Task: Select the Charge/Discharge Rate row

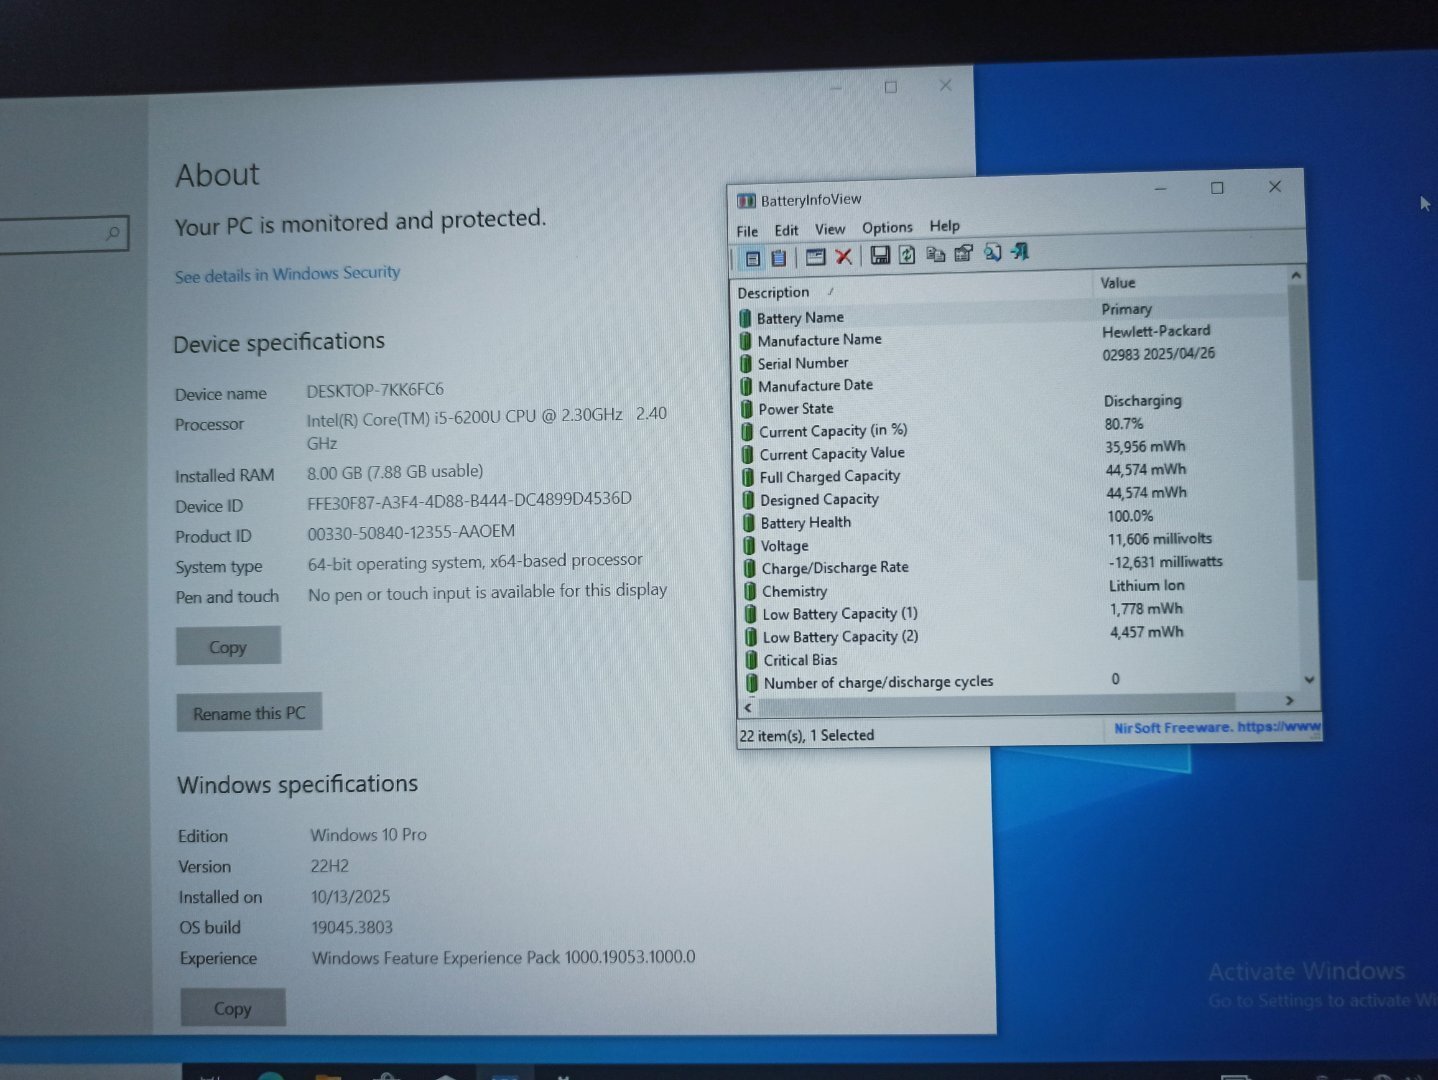Action: (x=1019, y=565)
